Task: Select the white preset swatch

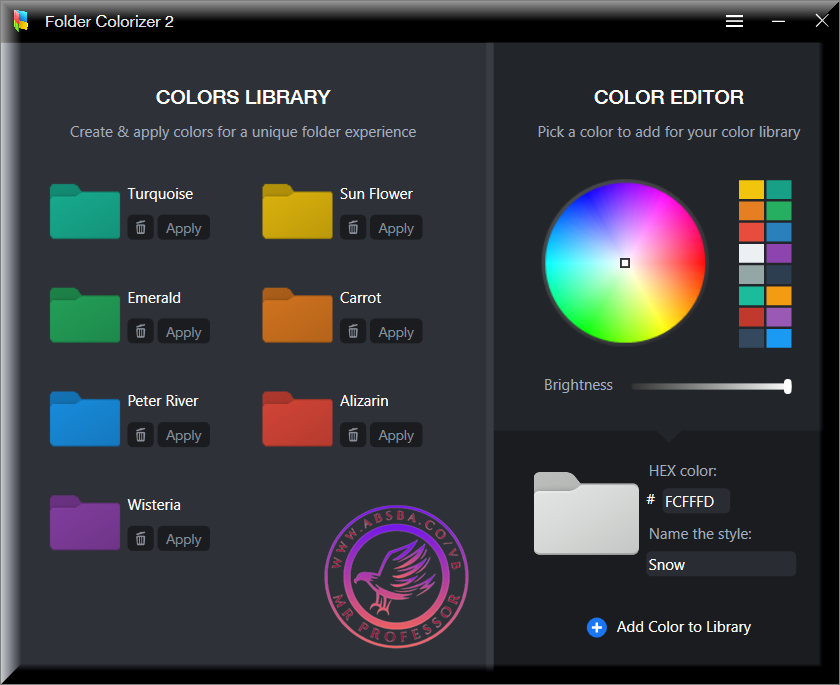Action: click(751, 253)
